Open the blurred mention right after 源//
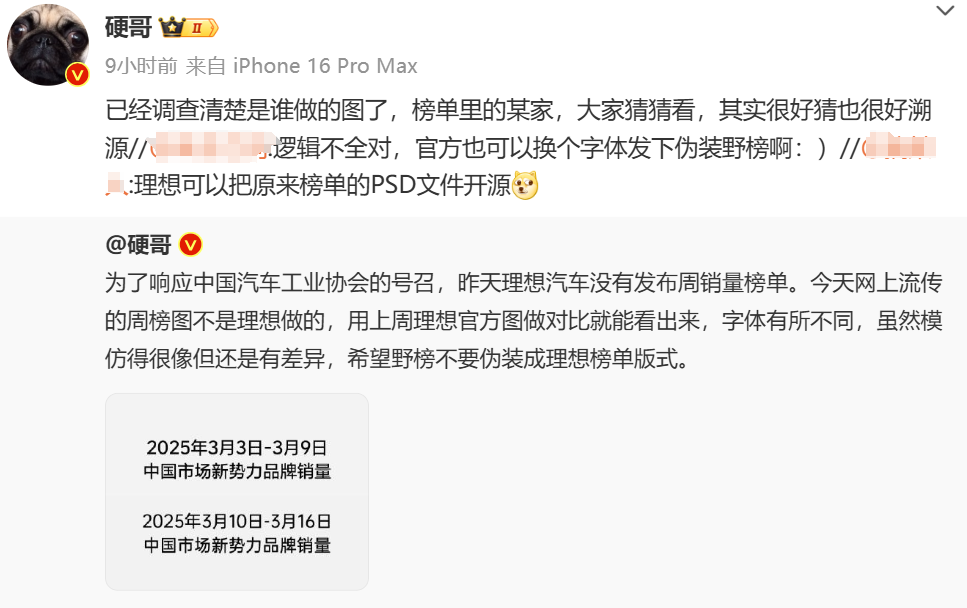This screenshot has height=608, width=967. [x=211, y=148]
